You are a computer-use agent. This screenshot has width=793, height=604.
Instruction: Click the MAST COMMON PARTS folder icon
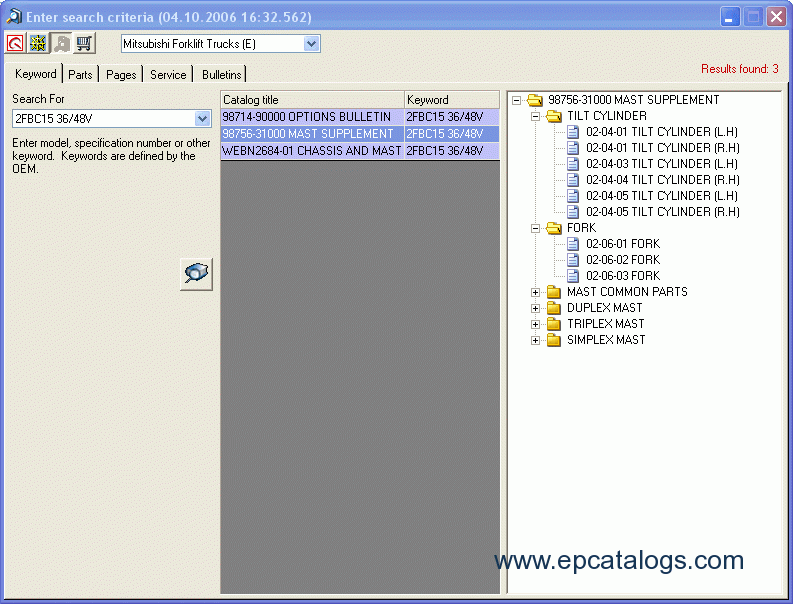click(554, 292)
